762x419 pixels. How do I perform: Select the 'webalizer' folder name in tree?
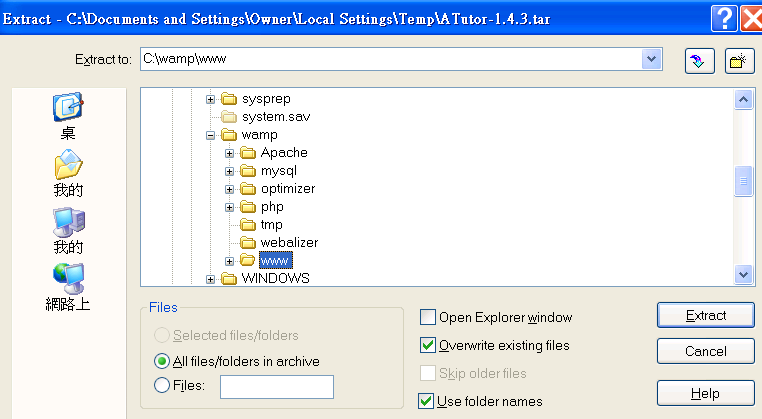point(289,243)
